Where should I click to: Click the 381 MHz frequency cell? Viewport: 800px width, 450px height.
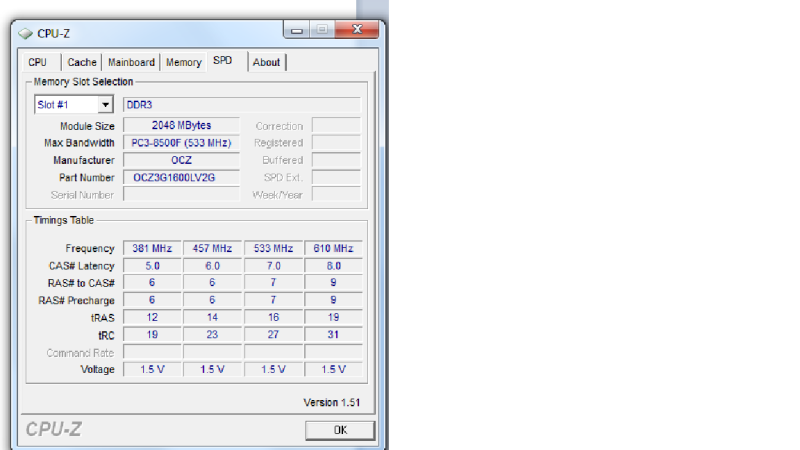(x=152, y=248)
